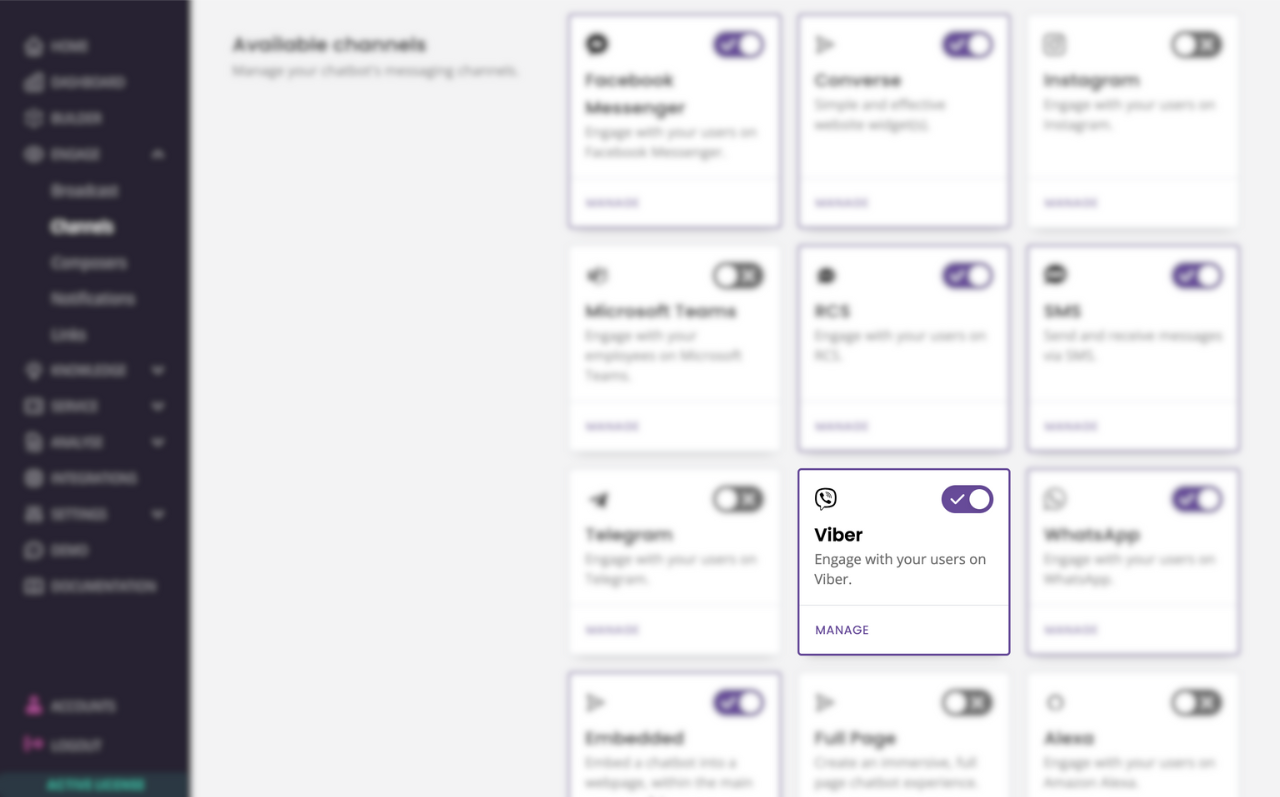Screen dimensions: 1280x797
Task: Click the Microsoft Teams channel icon
Action: tap(597, 275)
